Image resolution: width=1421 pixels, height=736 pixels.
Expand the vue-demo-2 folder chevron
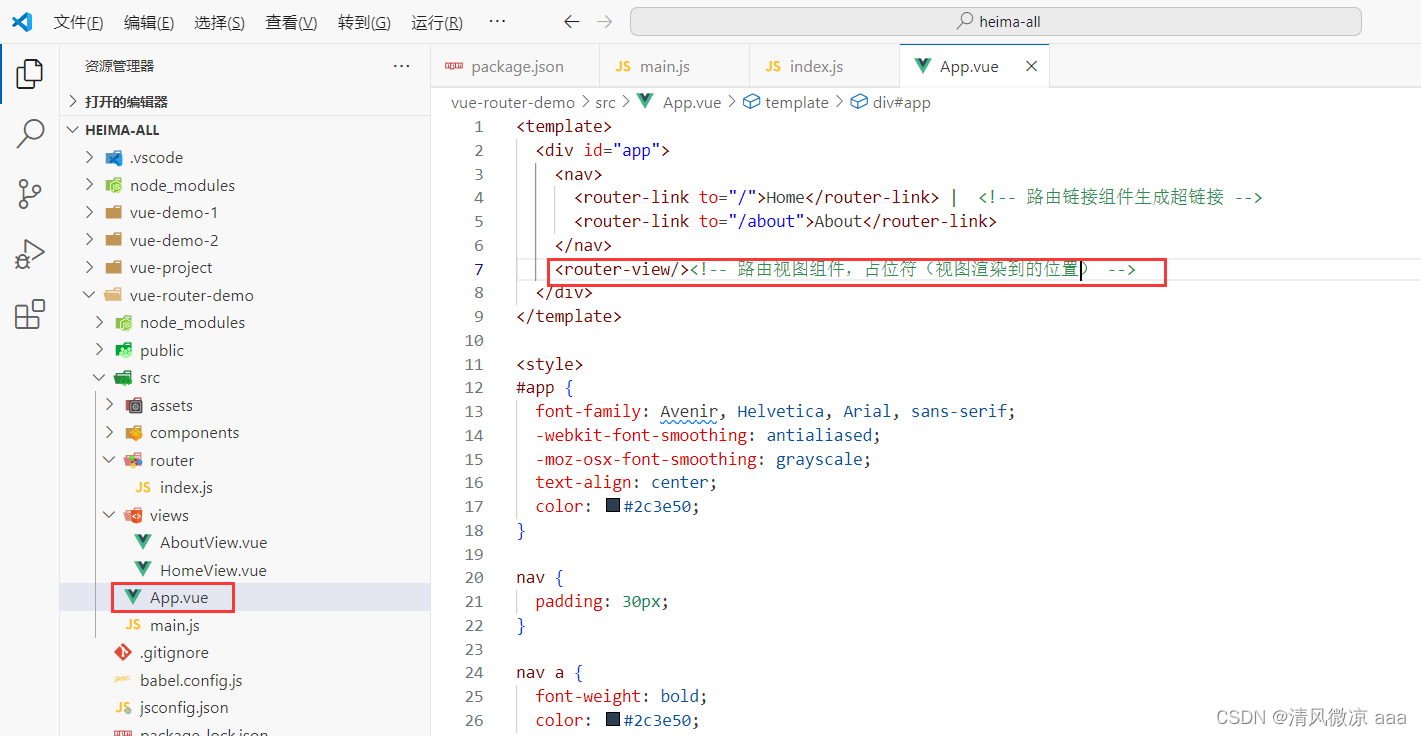89,240
